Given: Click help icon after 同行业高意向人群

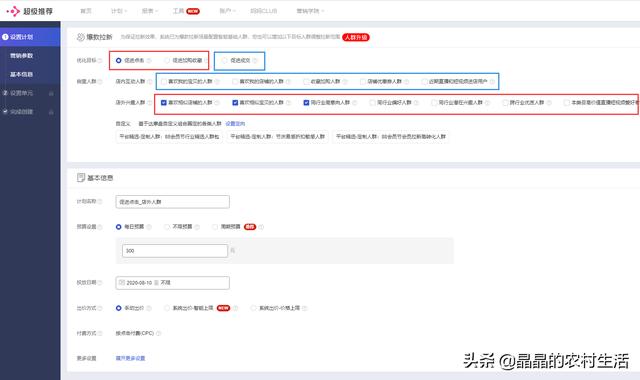Looking at the screenshot, I should point(355,103).
